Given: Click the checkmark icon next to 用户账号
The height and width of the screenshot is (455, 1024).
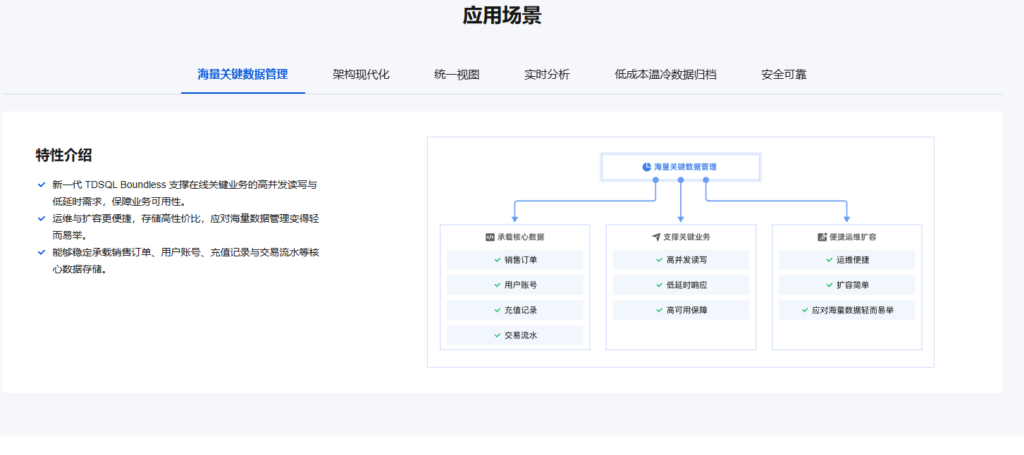Looking at the screenshot, I should pos(498,285).
